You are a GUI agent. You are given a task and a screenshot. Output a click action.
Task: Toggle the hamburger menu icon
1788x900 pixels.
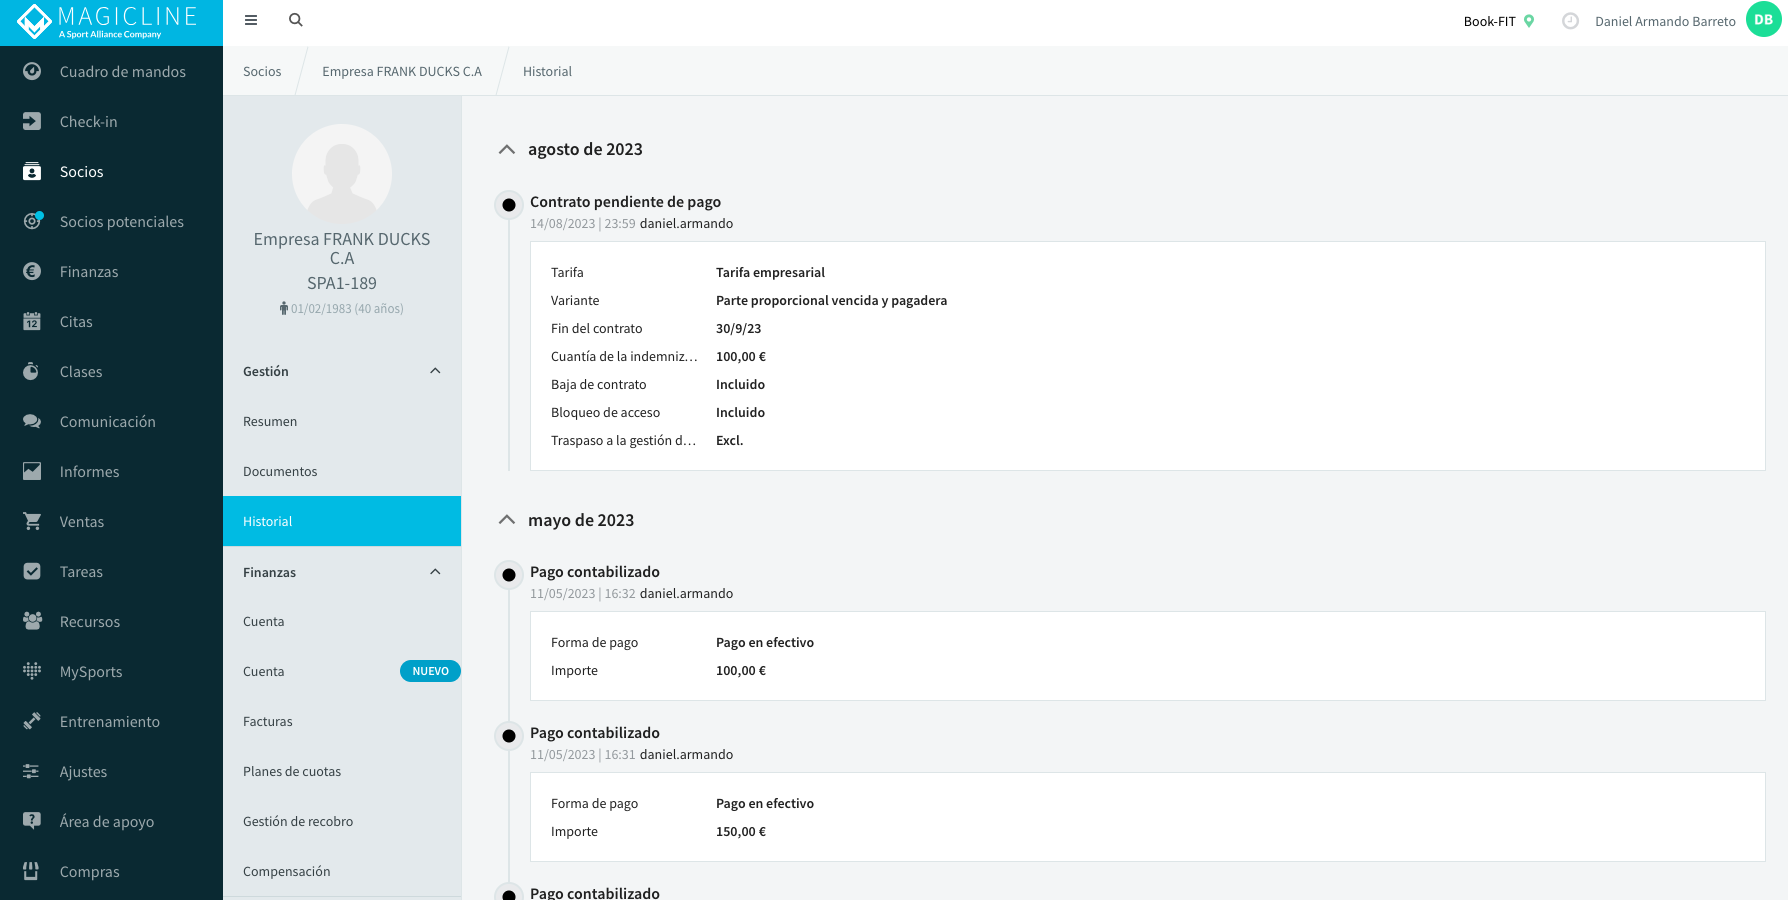point(251,20)
